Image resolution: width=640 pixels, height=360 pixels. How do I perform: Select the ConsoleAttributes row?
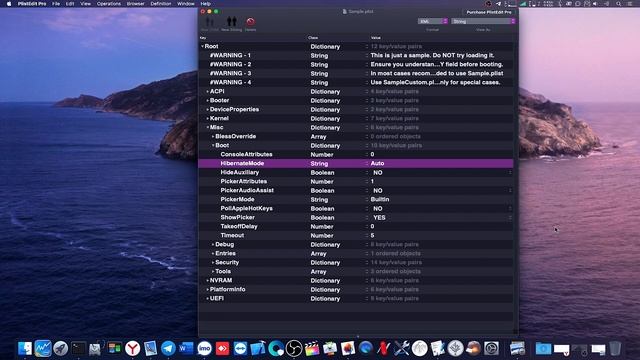click(x=356, y=154)
